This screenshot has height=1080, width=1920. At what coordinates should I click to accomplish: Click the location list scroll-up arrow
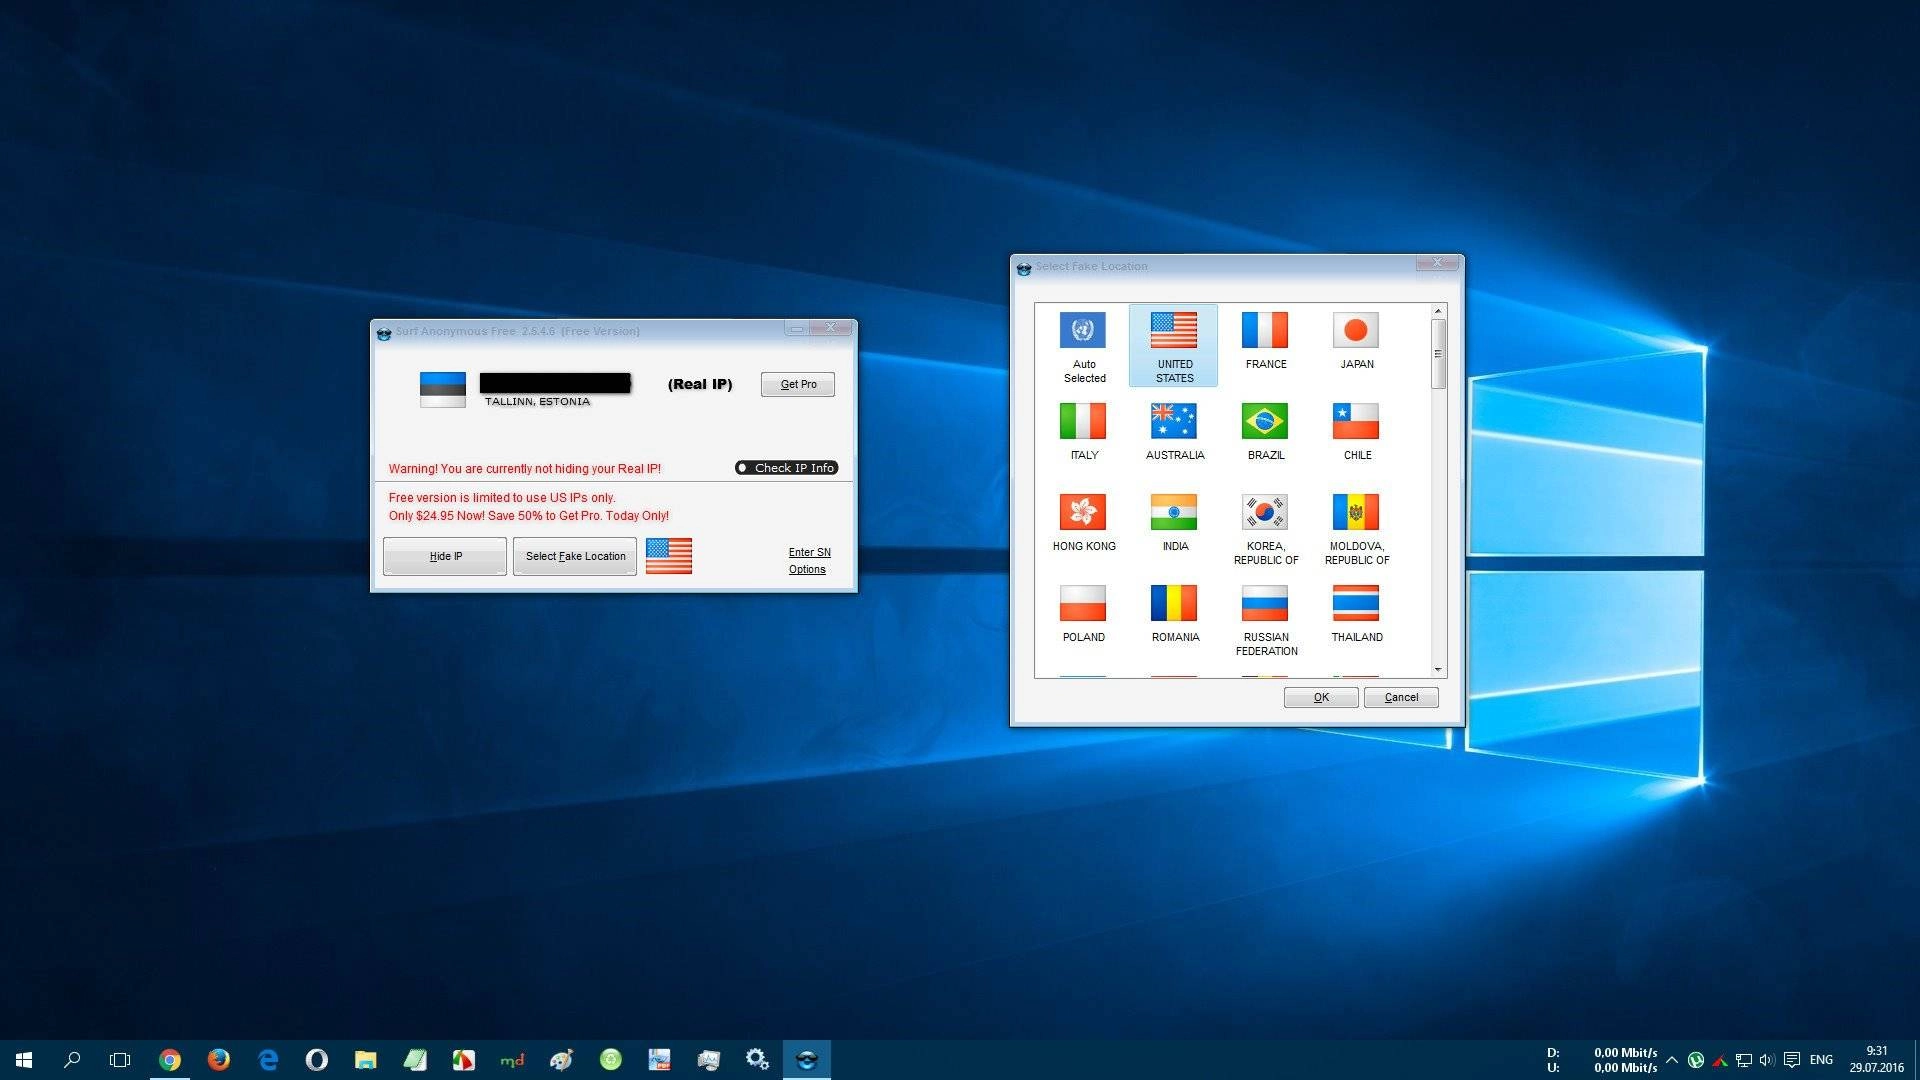pyautogui.click(x=1438, y=311)
